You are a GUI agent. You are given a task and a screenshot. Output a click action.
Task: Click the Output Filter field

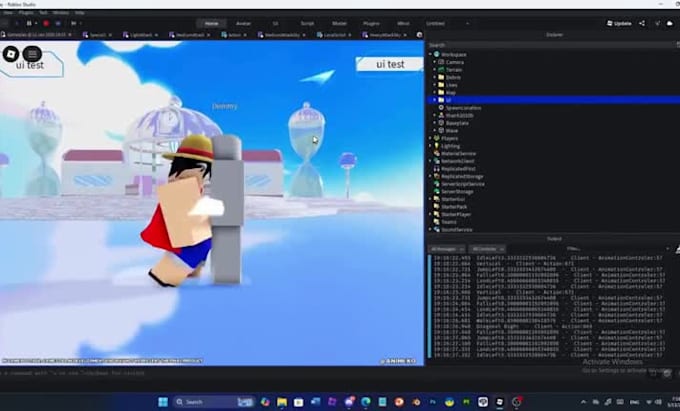pyautogui.click(x=616, y=249)
